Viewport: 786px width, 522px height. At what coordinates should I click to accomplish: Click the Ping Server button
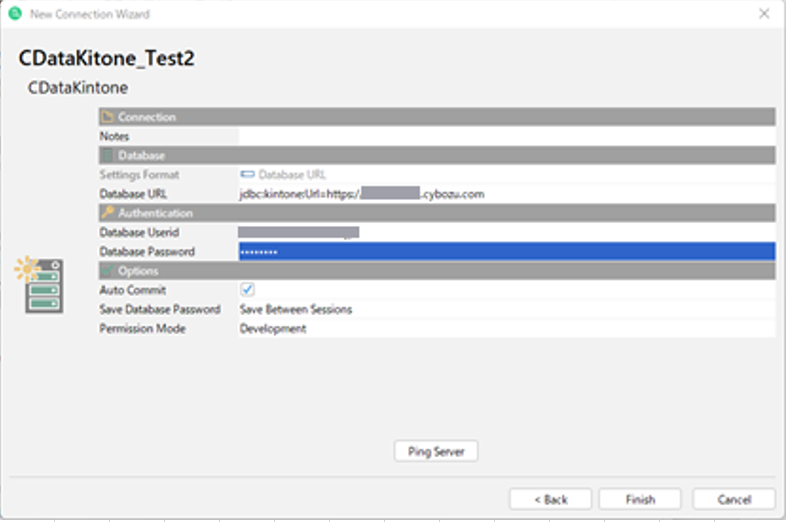pyautogui.click(x=436, y=451)
